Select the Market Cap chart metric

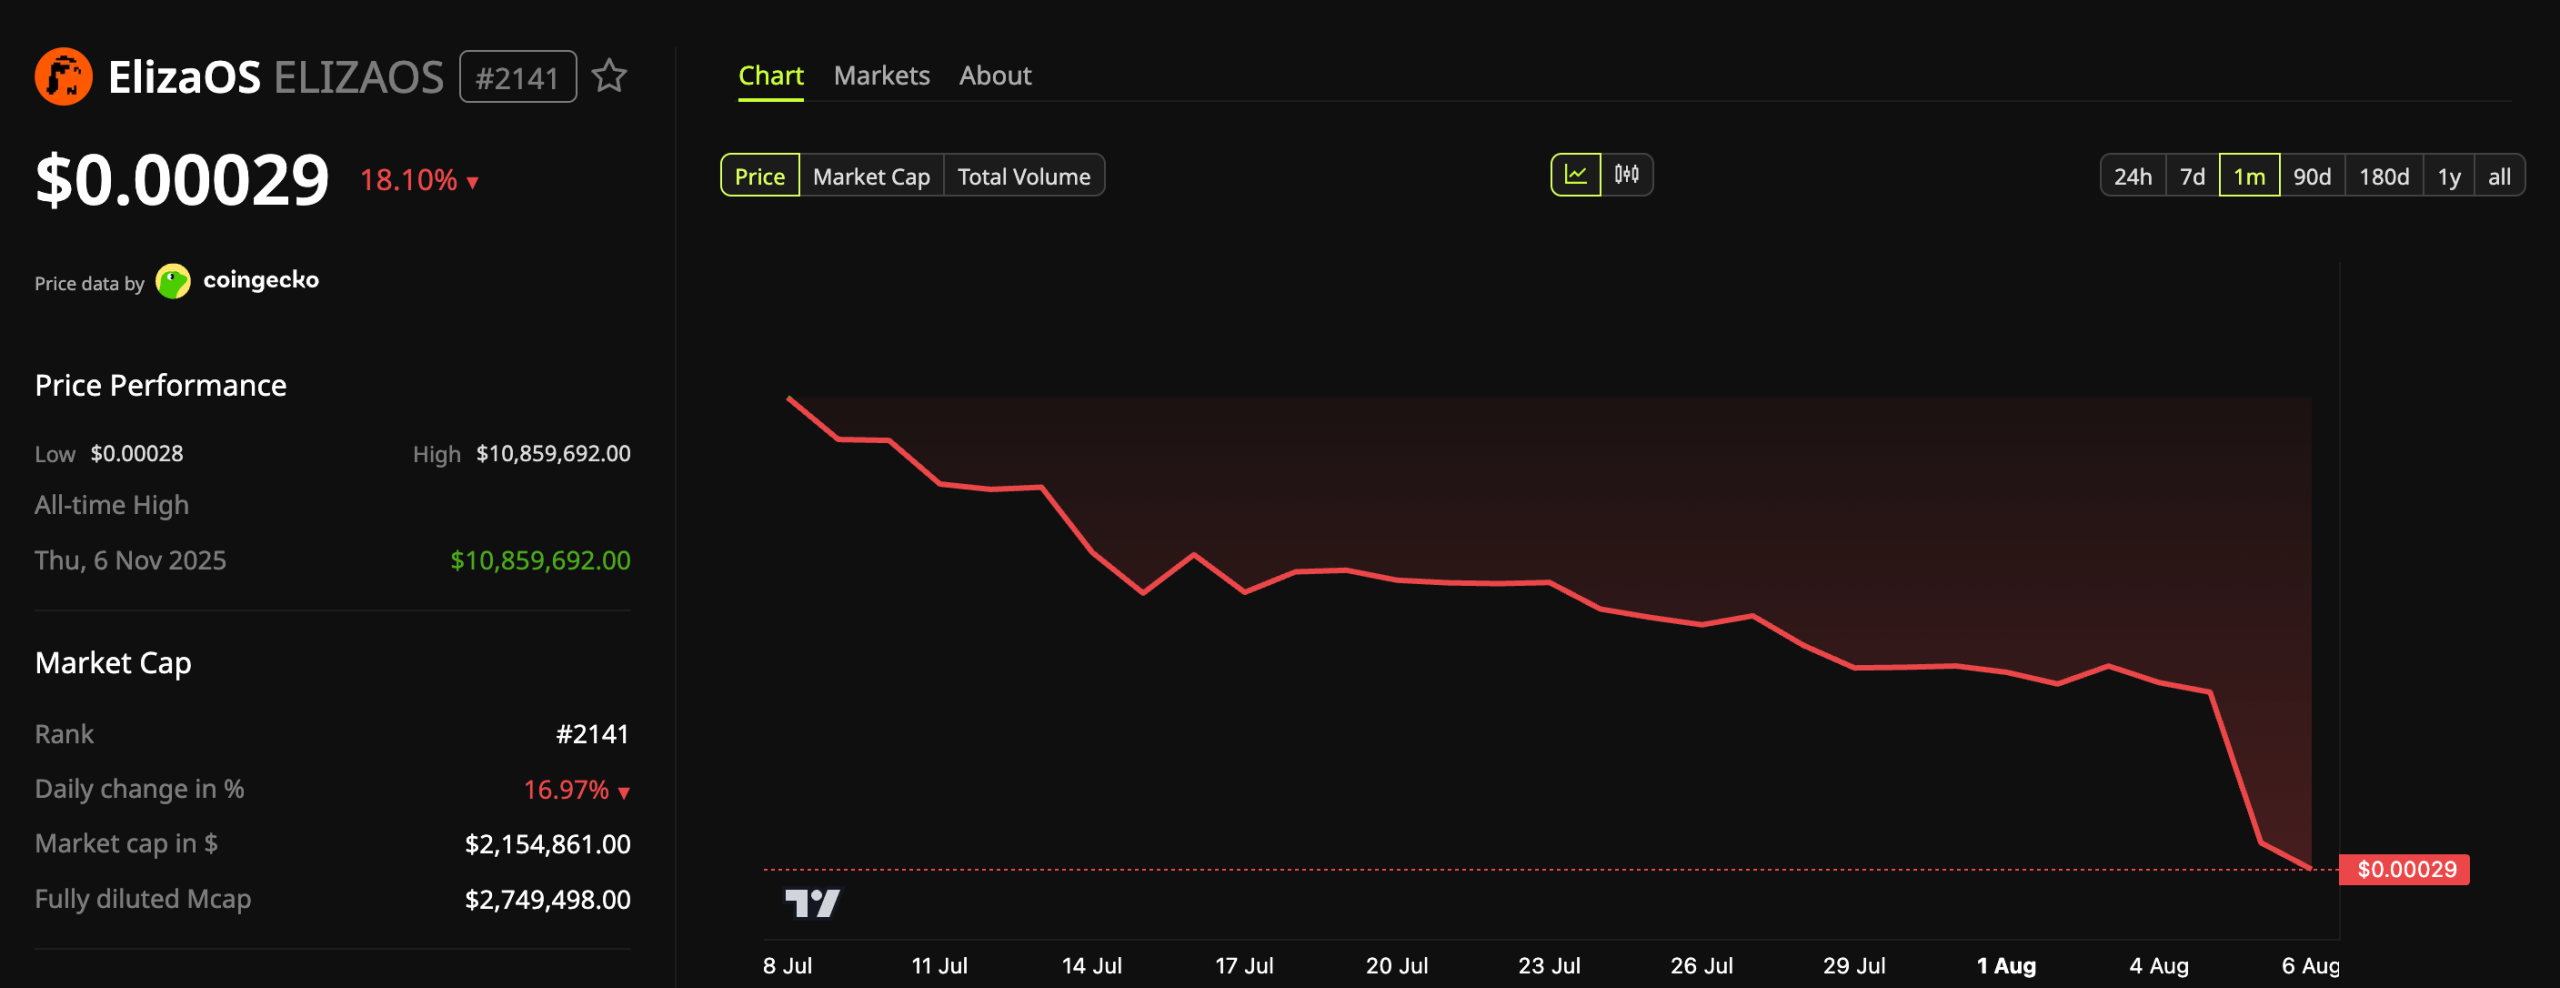click(872, 176)
